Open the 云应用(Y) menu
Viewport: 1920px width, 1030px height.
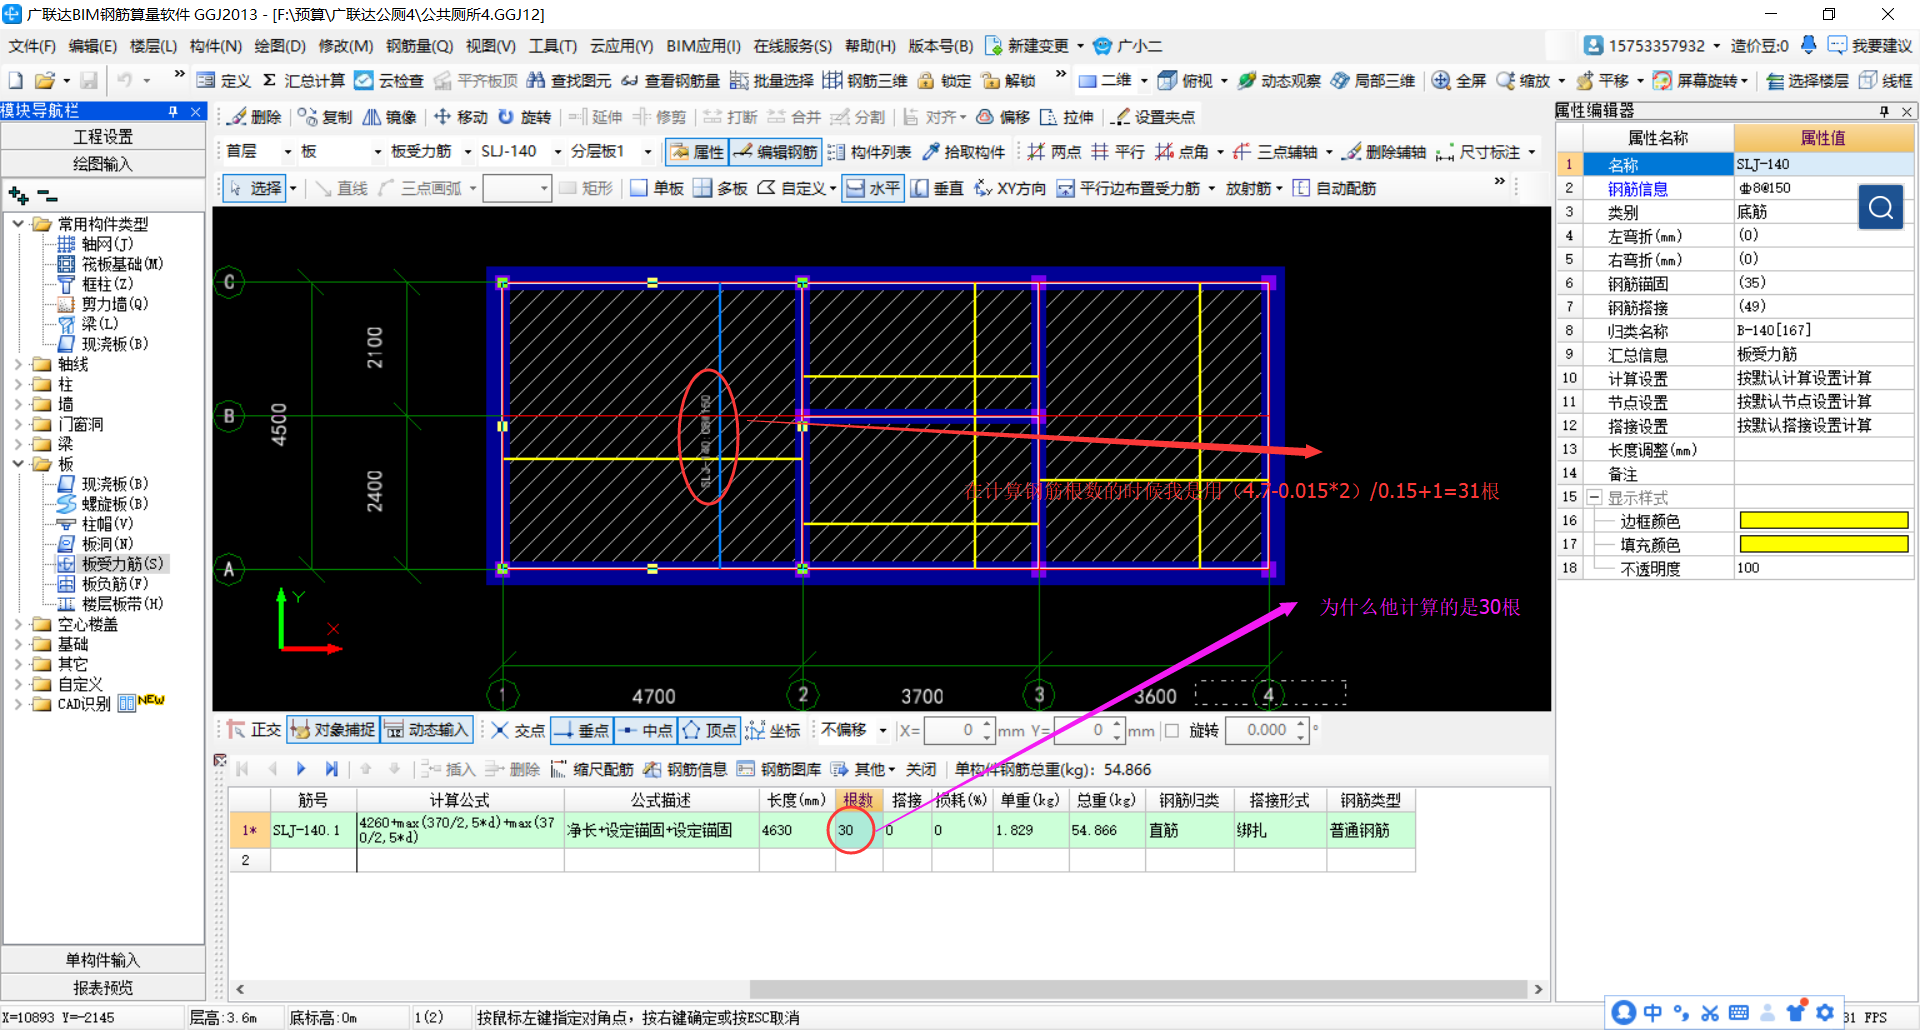[621, 46]
